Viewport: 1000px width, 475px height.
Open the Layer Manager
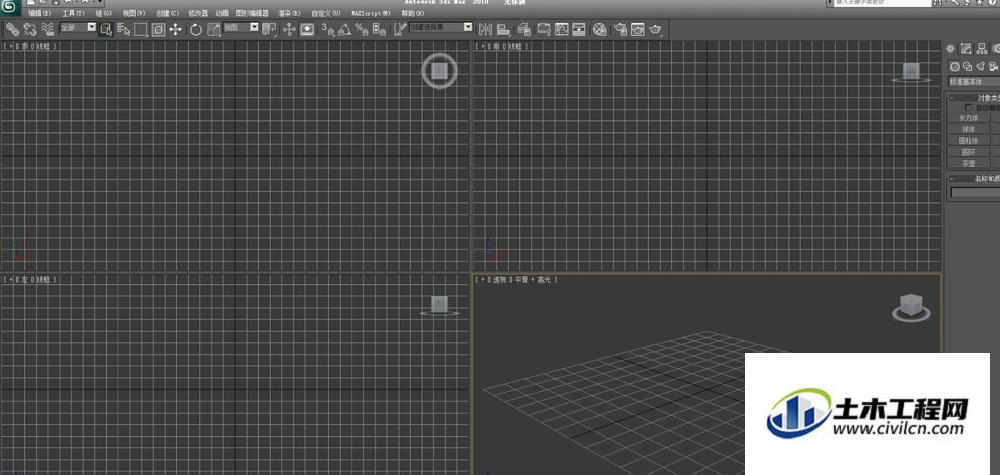[x=524, y=29]
